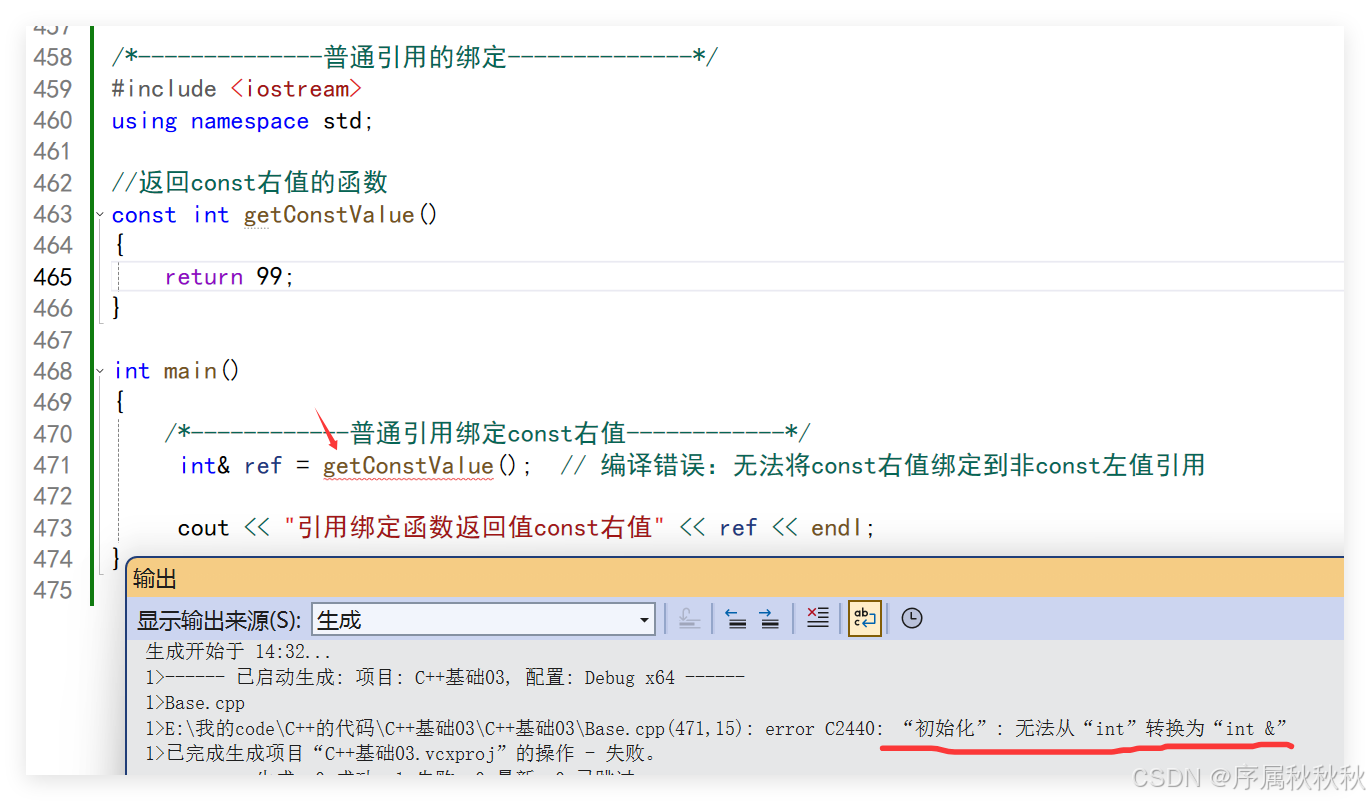The image size is (1370, 801).
Task: Click the cout statement on line 473
Action: (x=526, y=528)
